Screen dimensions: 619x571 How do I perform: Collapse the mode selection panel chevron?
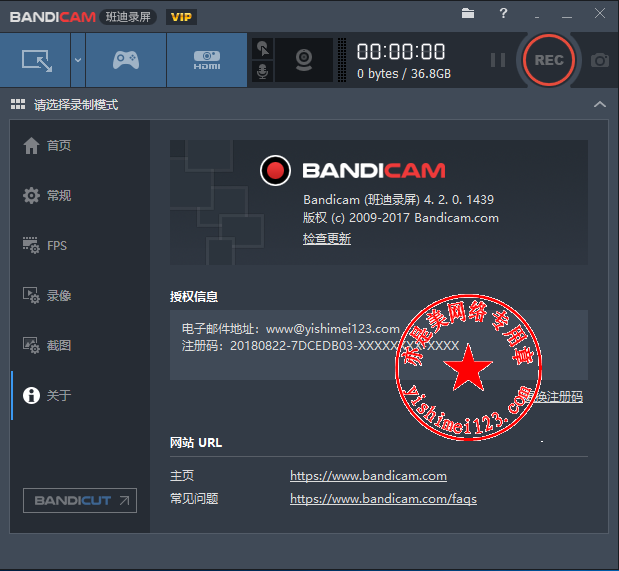[600, 104]
